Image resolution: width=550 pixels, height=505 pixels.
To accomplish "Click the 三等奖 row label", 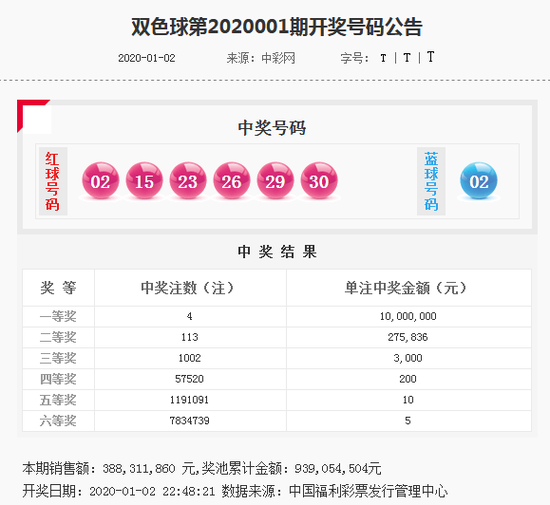I will [x=58, y=358].
